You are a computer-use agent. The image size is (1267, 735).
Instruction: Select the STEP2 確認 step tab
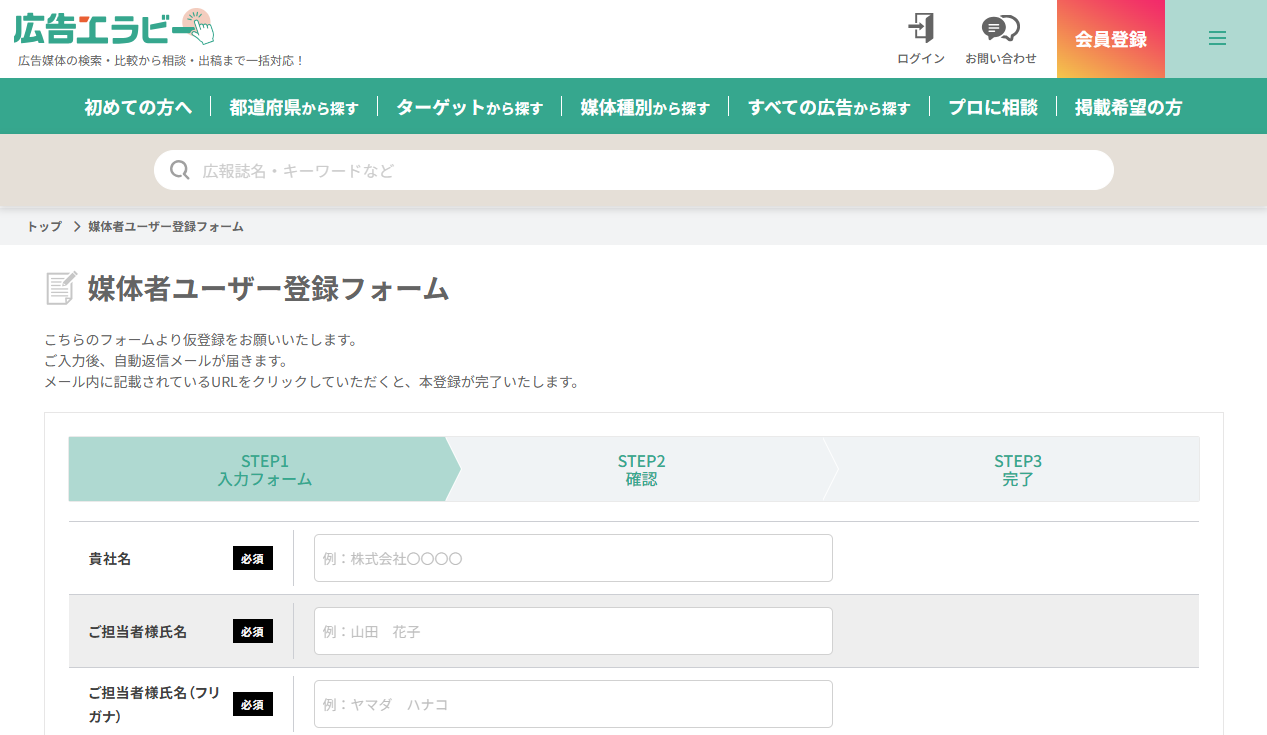641,469
